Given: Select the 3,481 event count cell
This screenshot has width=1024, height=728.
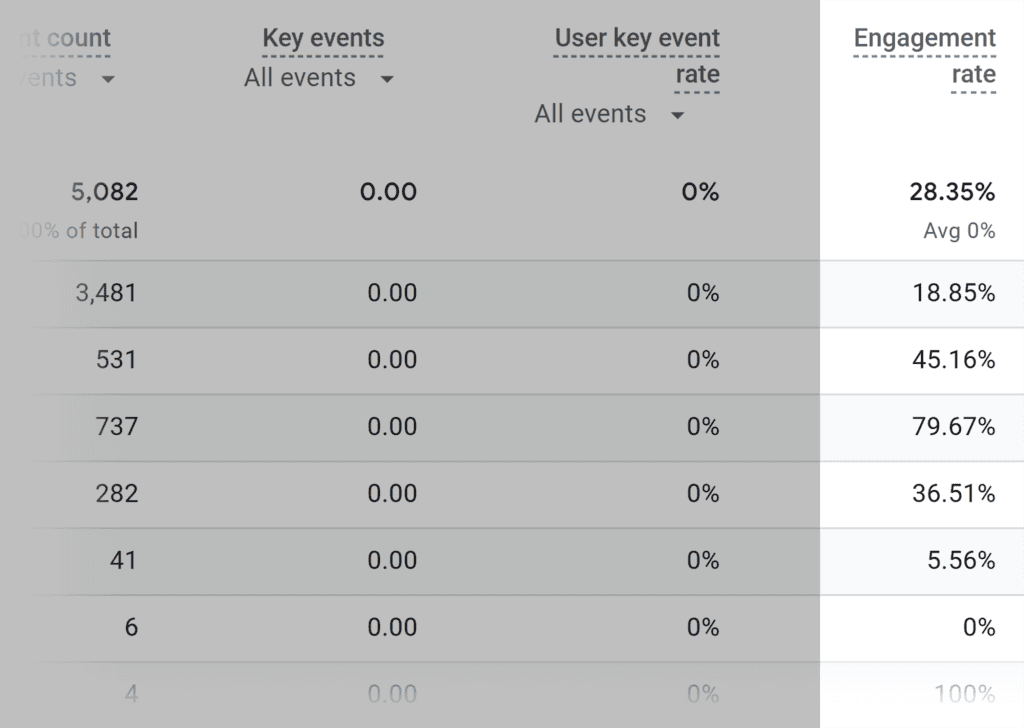Looking at the screenshot, I should 105,294.
